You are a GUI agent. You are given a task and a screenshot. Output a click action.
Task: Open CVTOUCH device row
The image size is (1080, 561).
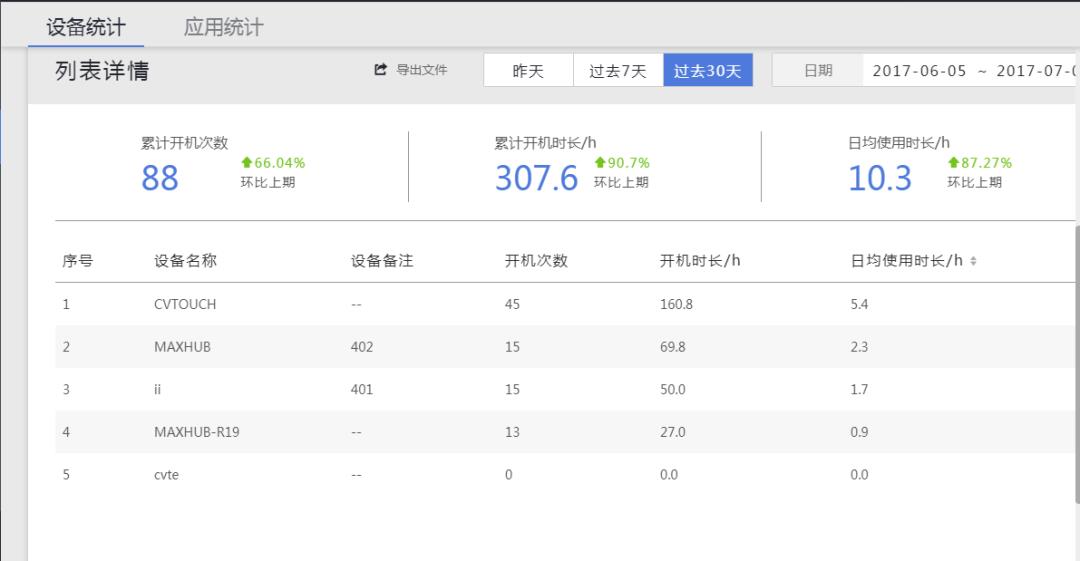(x=185, y=304)
